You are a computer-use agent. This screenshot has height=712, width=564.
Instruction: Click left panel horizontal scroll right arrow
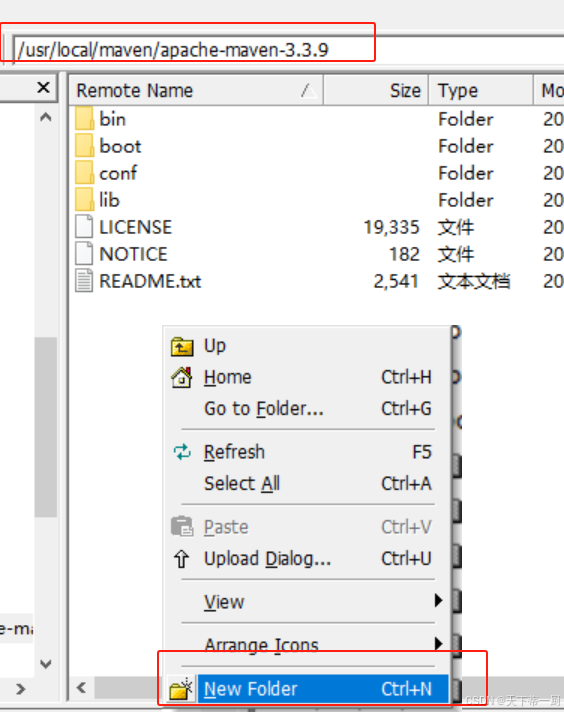tap(20, 689)
